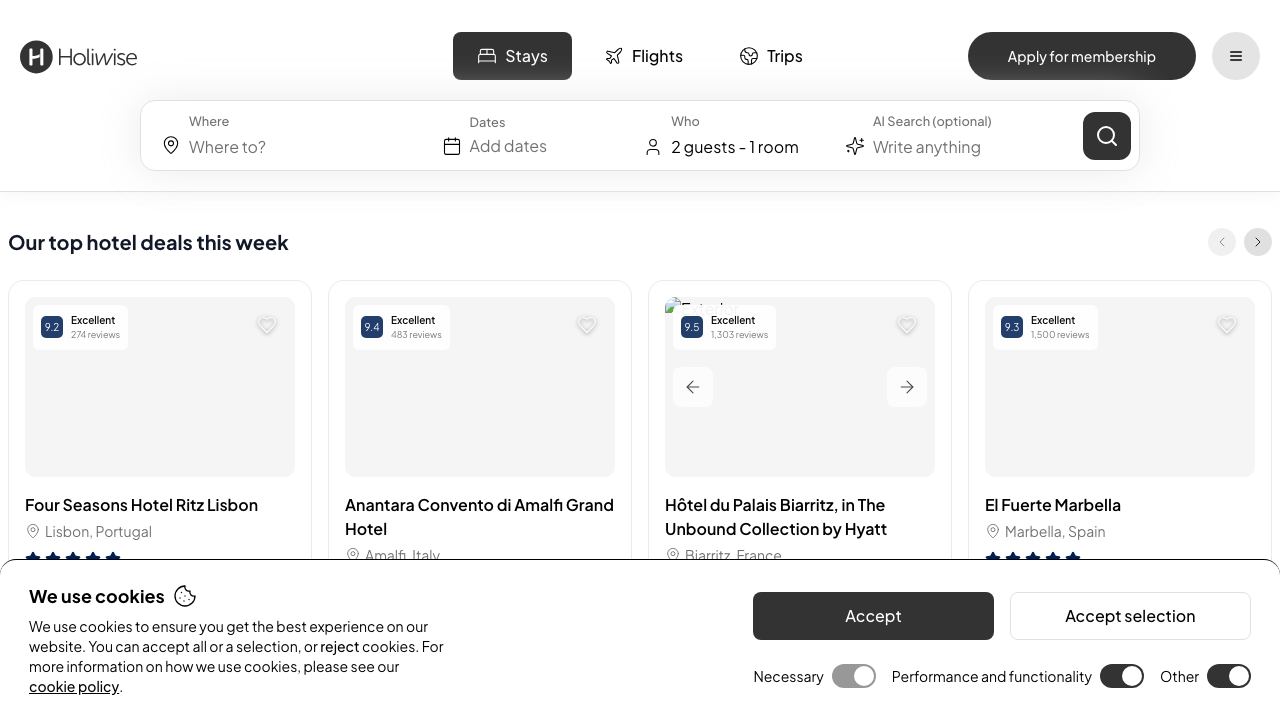Show previous photo of Hôtel du Palais
This screenshot has height=720, width=1280.
(x=693, y=387)
